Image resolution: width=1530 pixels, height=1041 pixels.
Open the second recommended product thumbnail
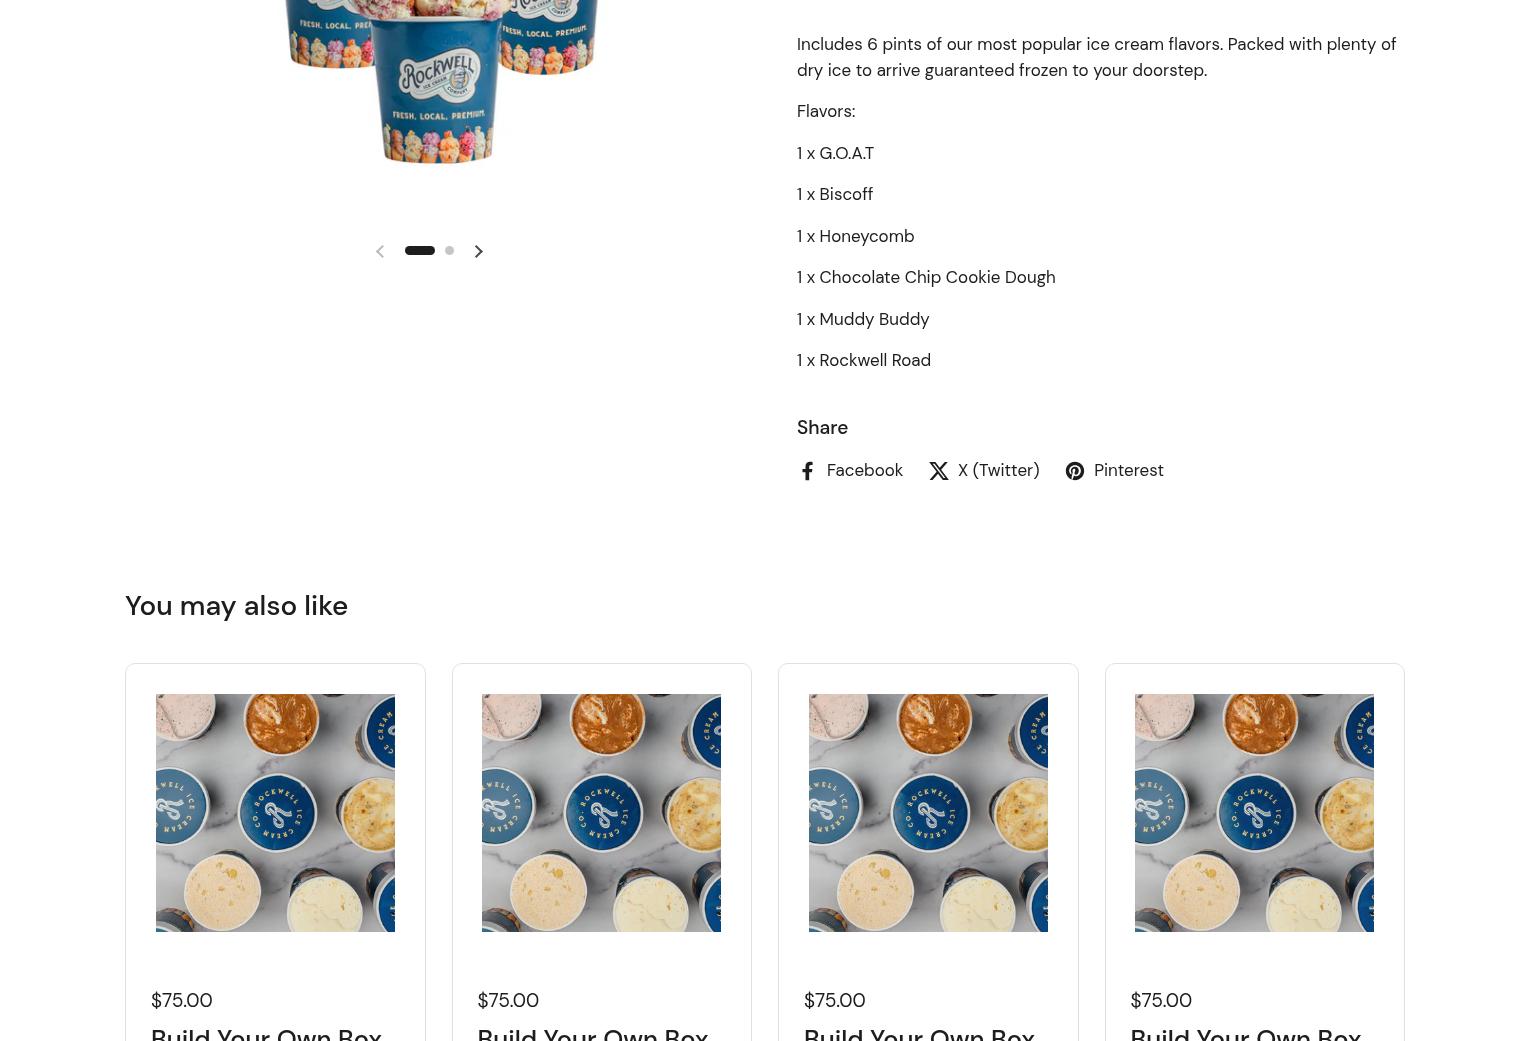tap(601, 813)
